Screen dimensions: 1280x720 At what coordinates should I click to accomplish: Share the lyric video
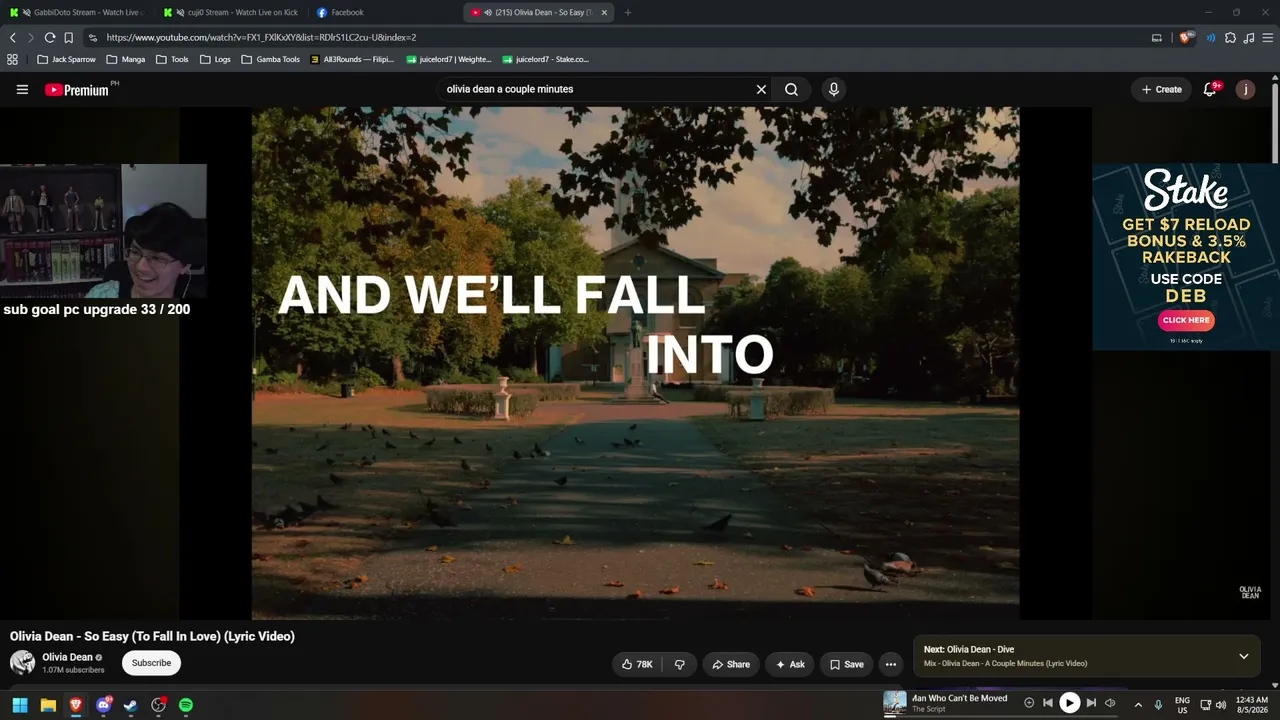(x=731, y=664)
